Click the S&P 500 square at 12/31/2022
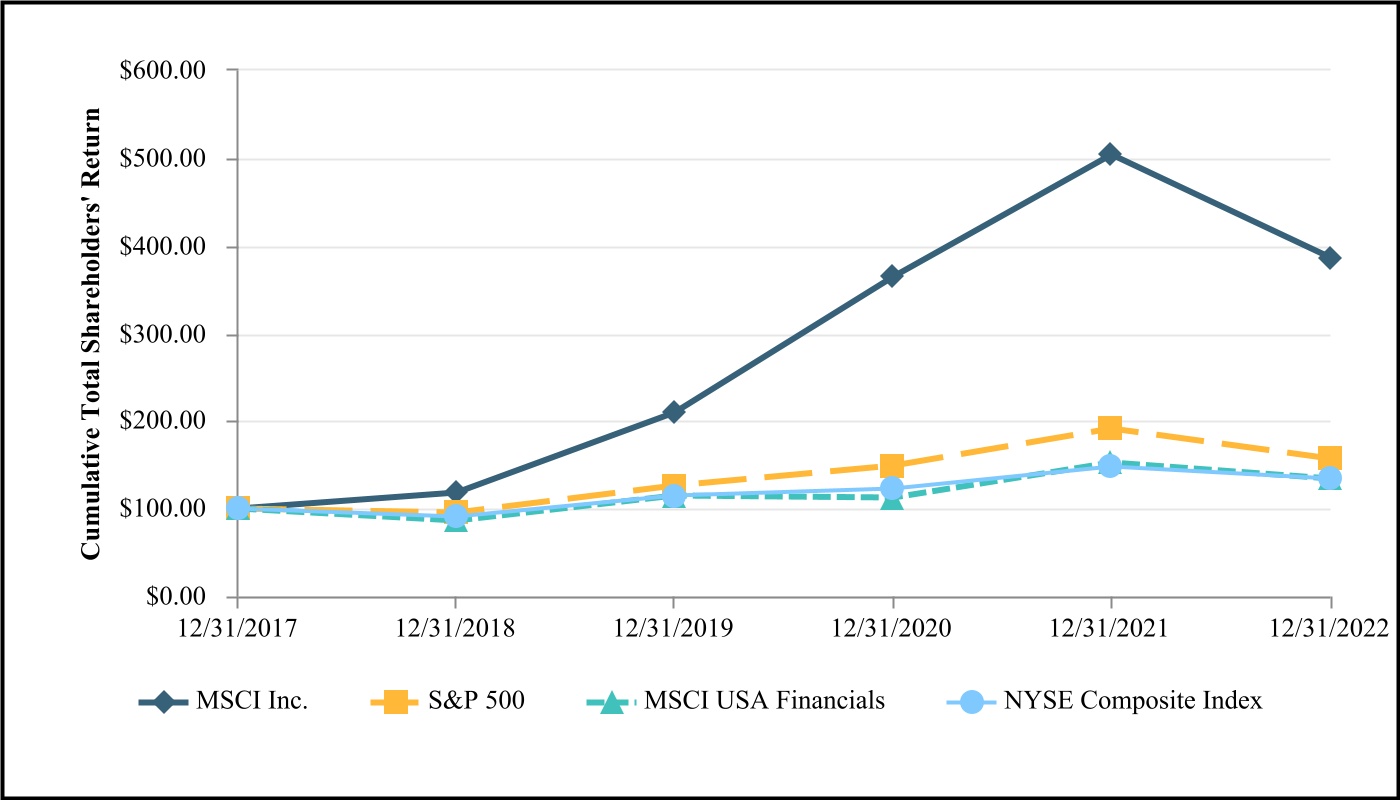1400x800 pixels. (1329, 459)
